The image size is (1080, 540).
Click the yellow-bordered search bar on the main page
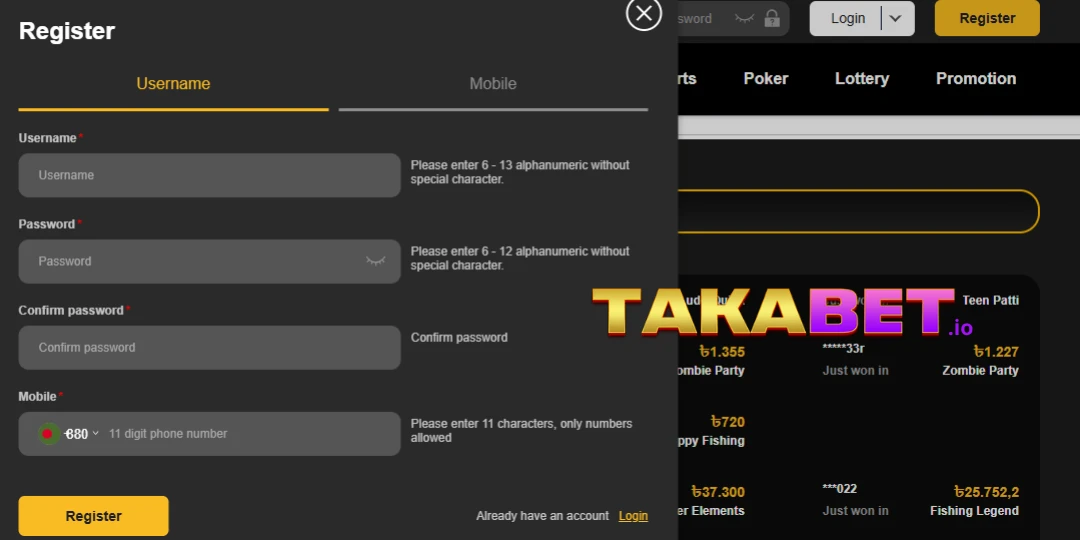coord(858,211)
